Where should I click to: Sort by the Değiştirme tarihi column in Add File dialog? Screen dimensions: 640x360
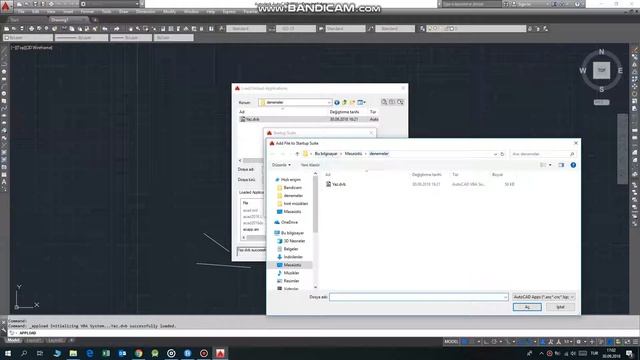pyautogui.click(x=427, y=175)
